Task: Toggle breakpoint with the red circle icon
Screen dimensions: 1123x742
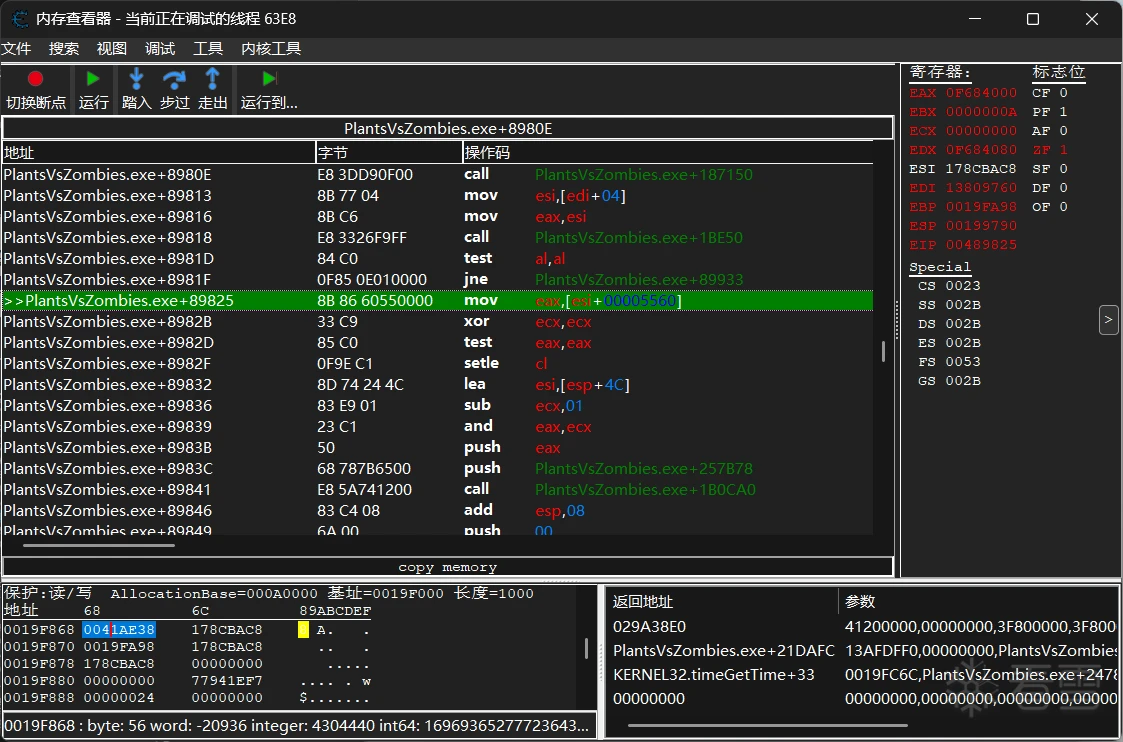Action: tap(35, 79)
